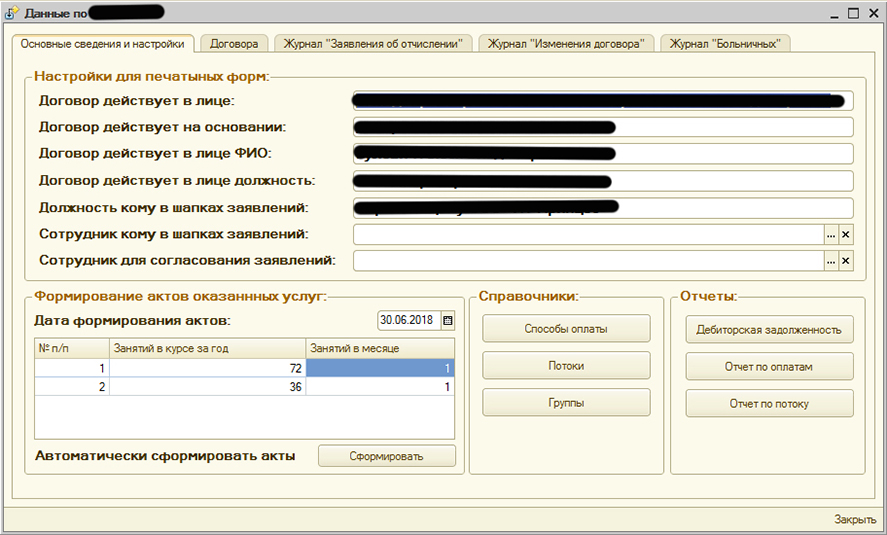The height and width of the screenshot is (535, 887).
Task: Open the 'Потоки' directory
Action: 566,366
